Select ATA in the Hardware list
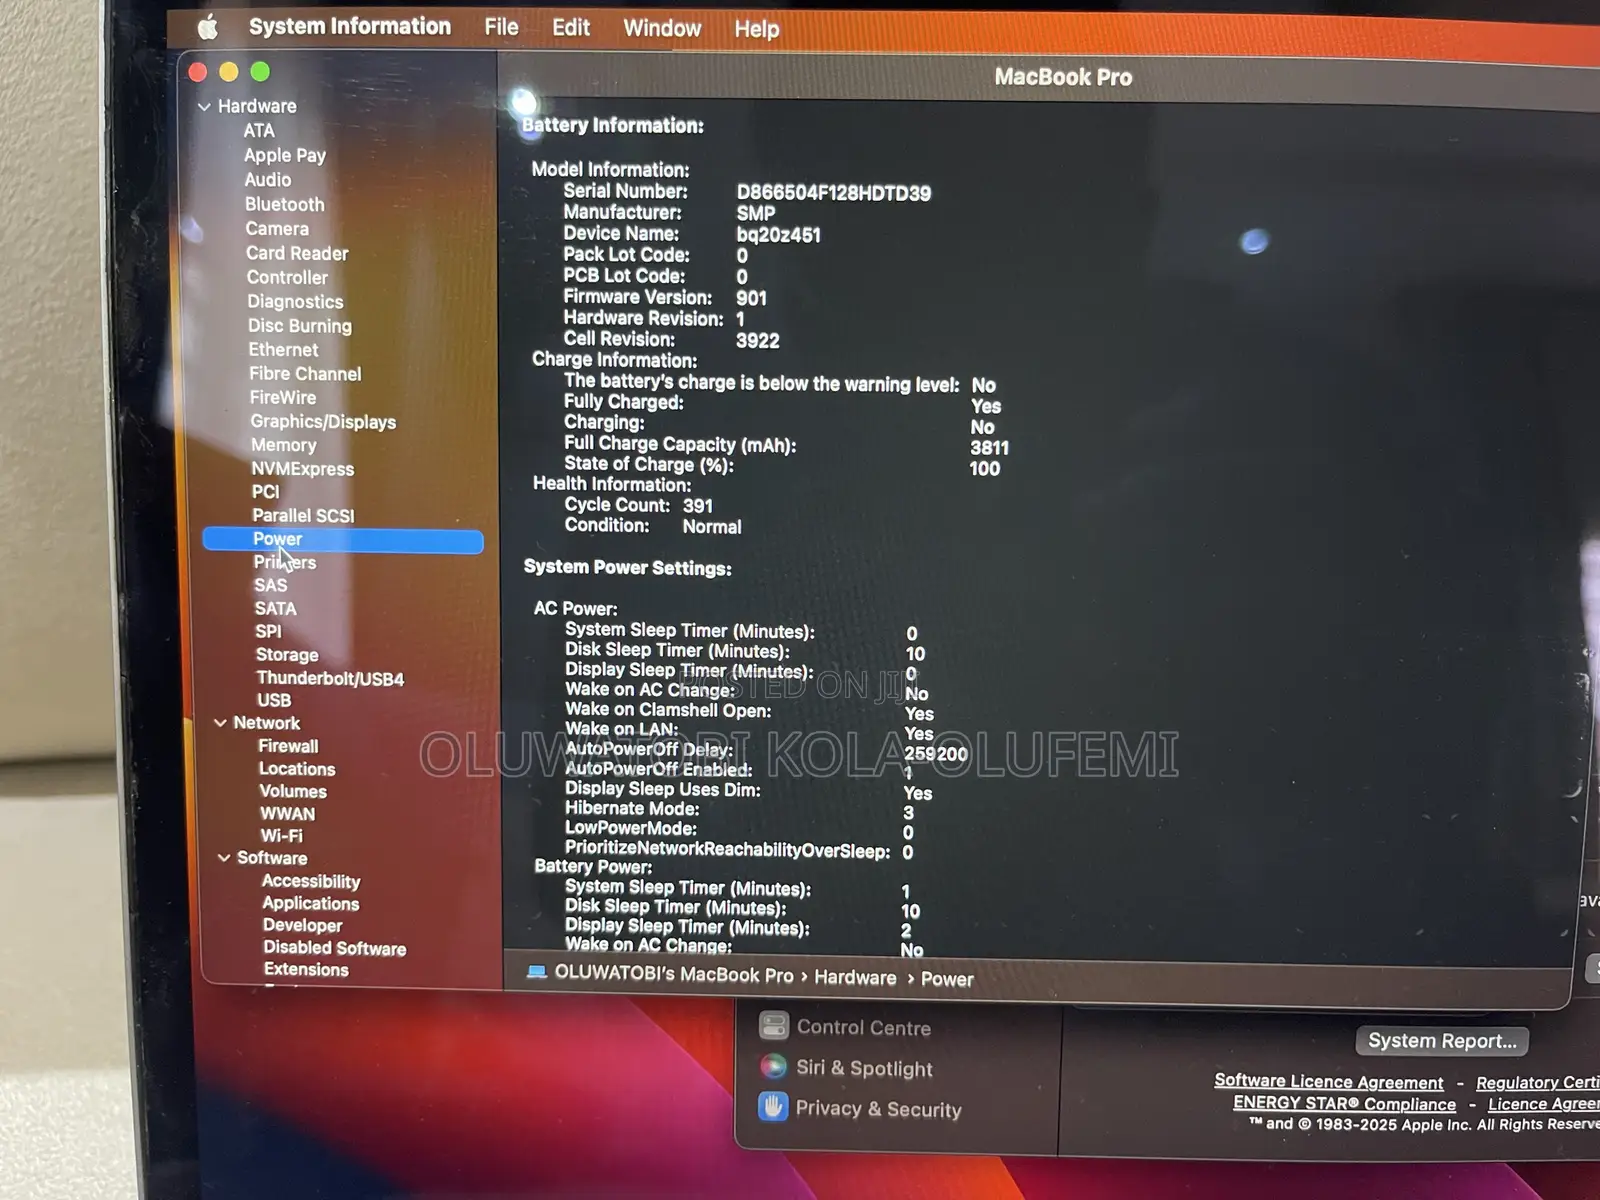1600x1200 pixels. (259, 131)
